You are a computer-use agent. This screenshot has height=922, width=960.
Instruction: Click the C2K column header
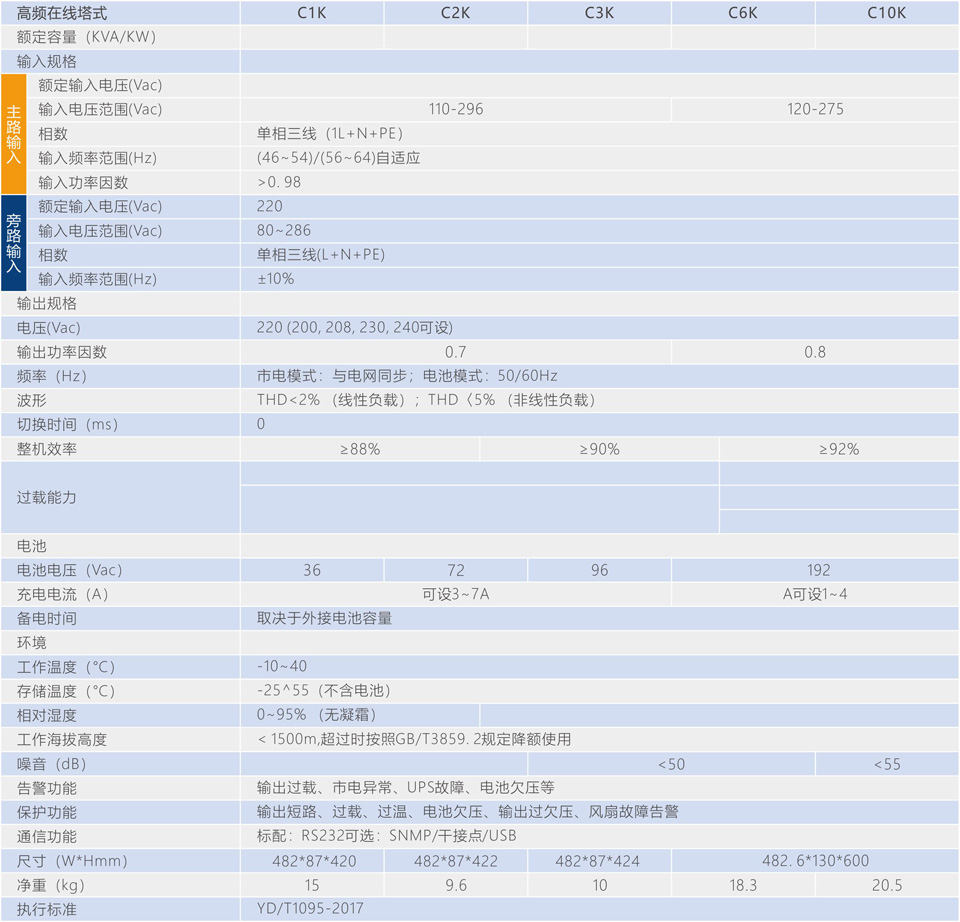coord(456,13)
